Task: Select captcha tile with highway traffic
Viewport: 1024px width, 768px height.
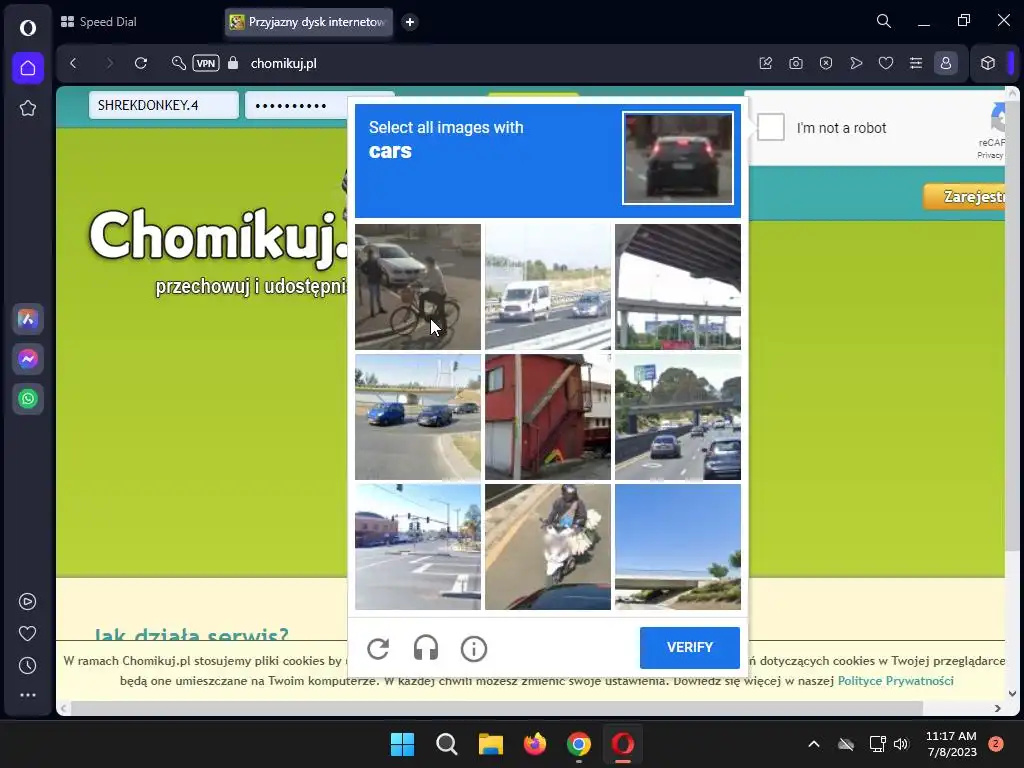Action: point(678,417)
